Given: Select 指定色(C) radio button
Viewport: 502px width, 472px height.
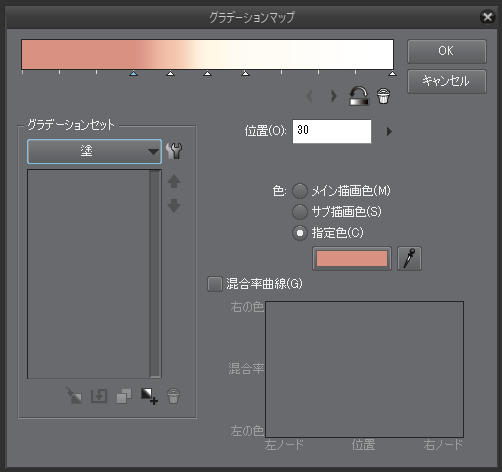Looking at the screenshot, I should (x=300, y=233).
